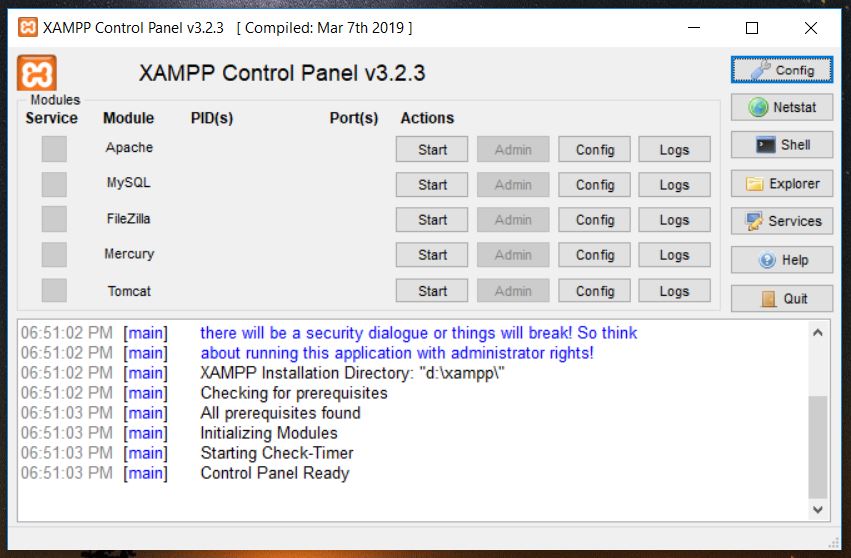Maximize the XAMPP Control Panel window
Screen dimensions: 851x558
(x=752, y=28)
